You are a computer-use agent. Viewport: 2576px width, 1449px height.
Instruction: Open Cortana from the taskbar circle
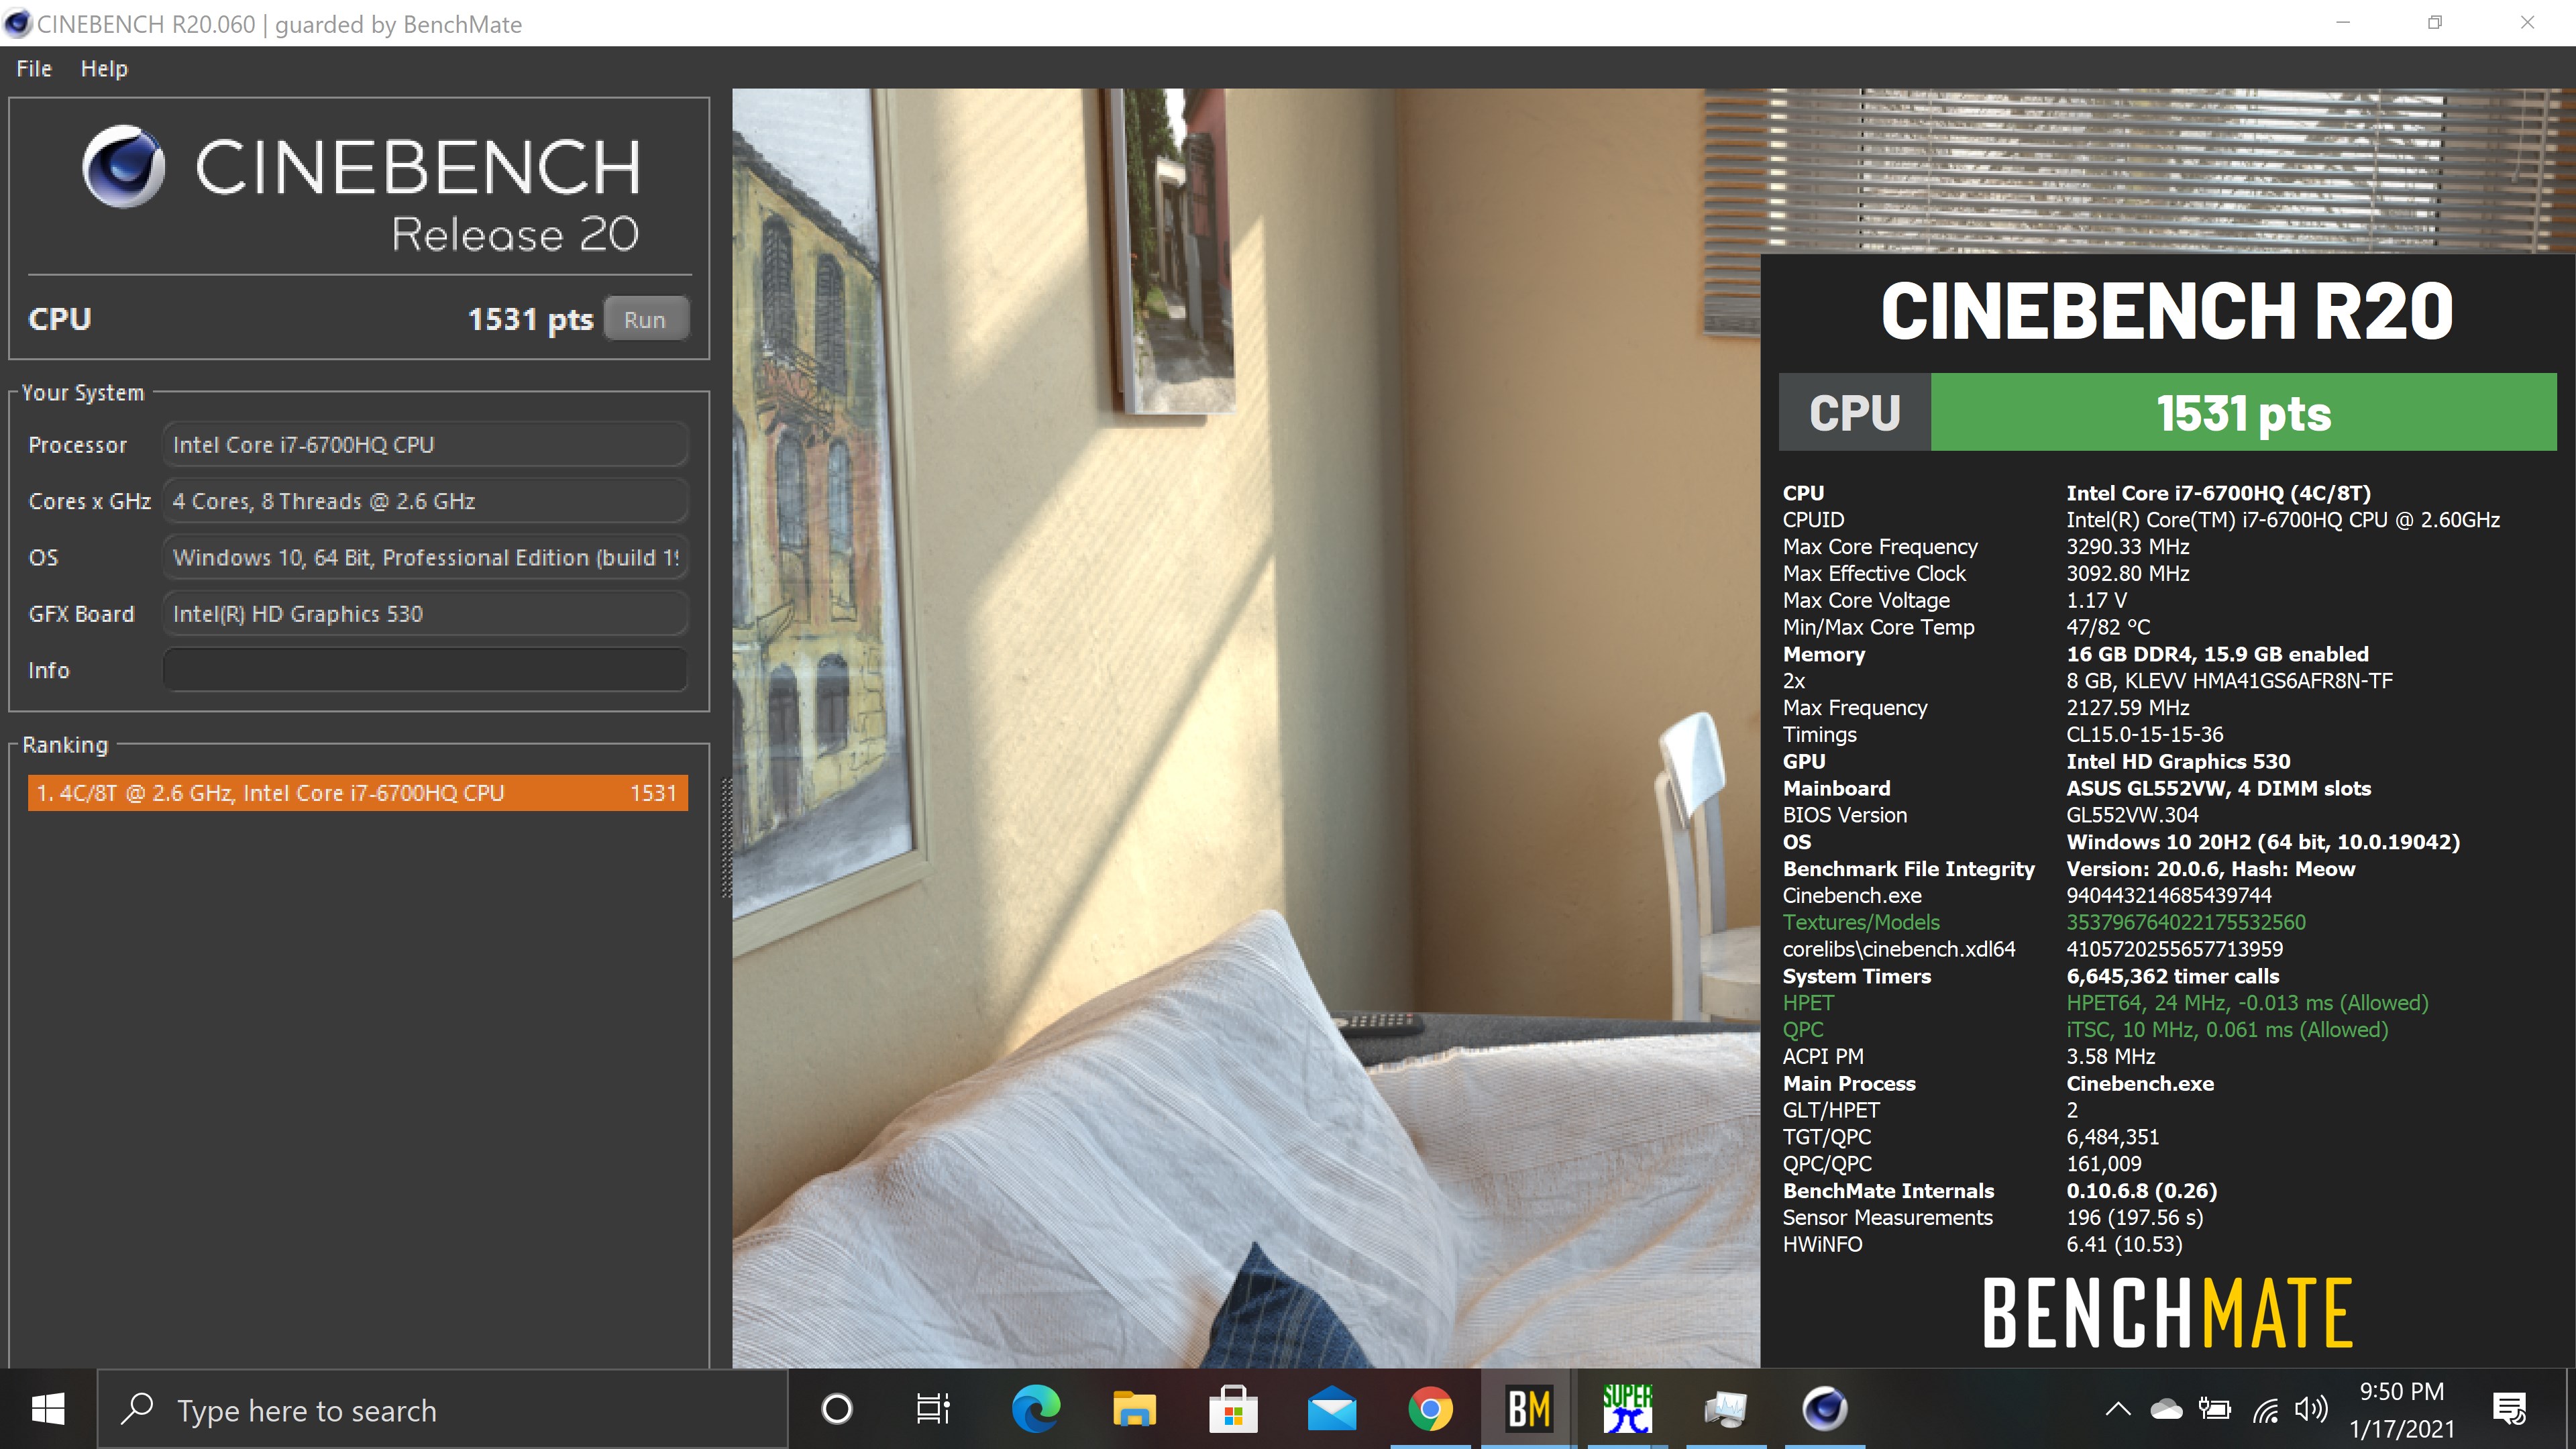pyautogui.click(x=836, y=1409)
